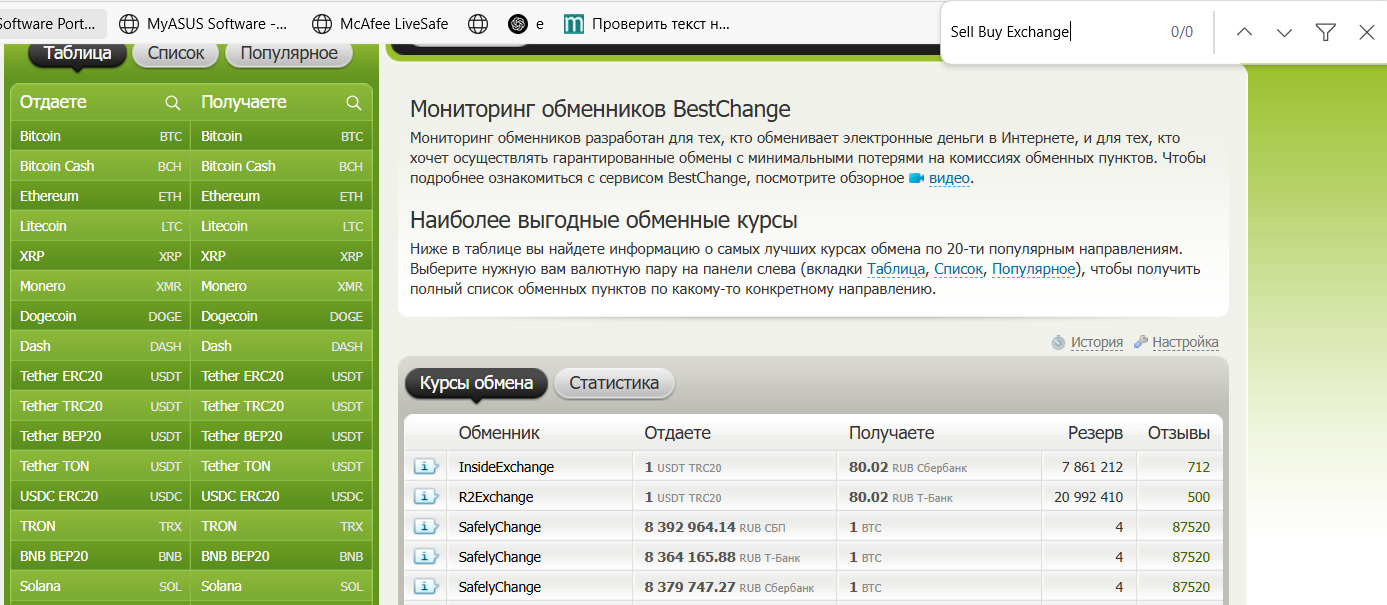Viewport: 1387px width, 605px height.
Task: Click the search icon next to Получаете
Action: 353,102
